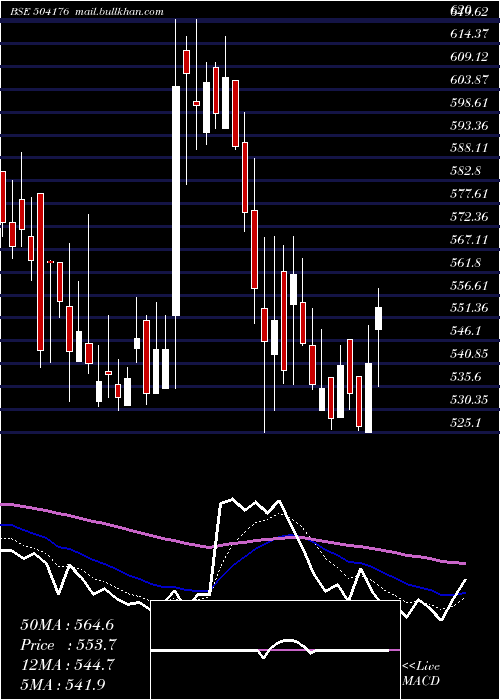
Task: Click the 593.36 price axis label
Action: 469,125
